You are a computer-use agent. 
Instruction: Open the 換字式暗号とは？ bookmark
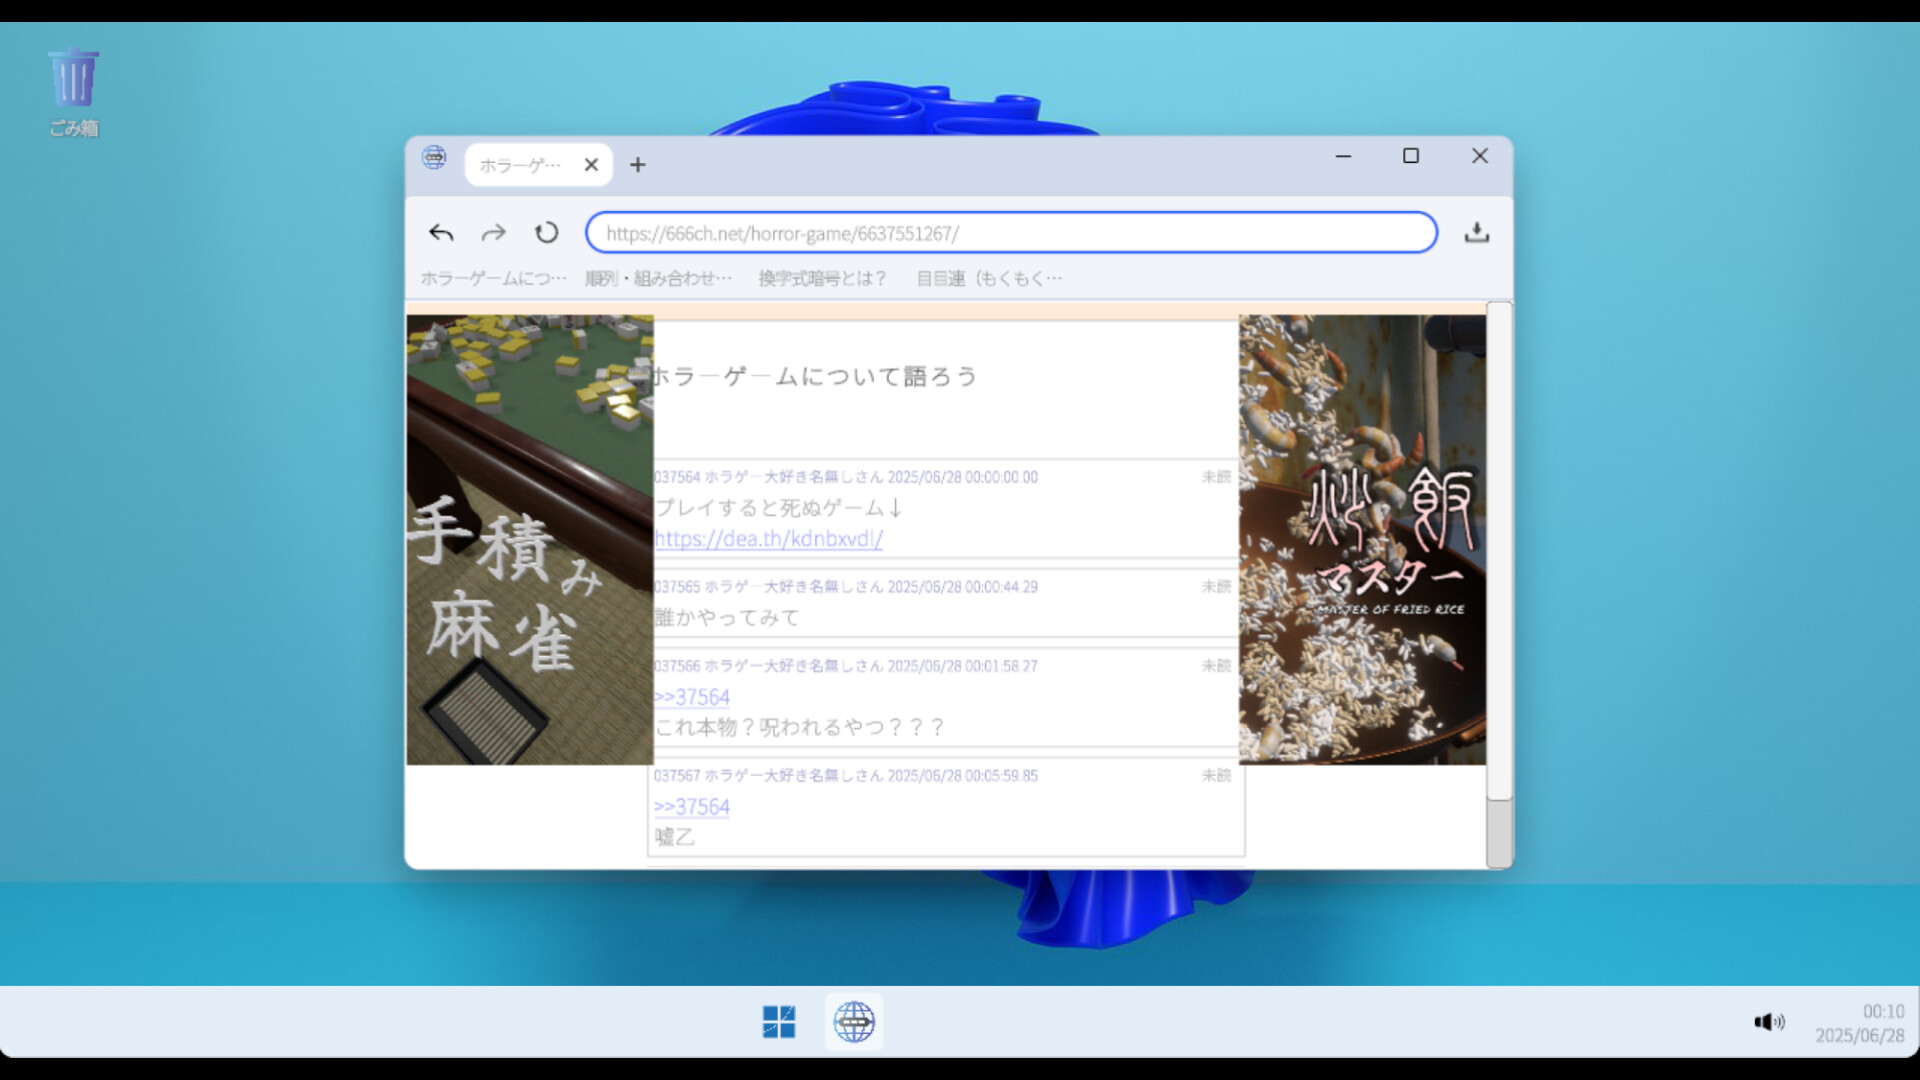click(x=822, y=279)
